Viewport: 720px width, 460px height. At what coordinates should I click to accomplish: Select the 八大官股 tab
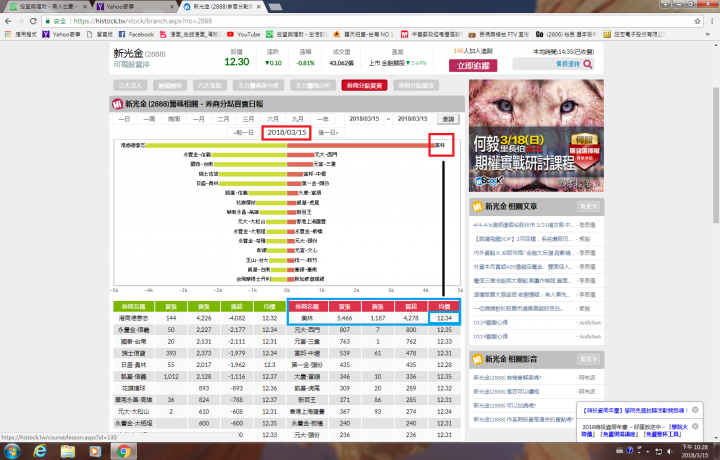pyautogui.click(x=210, y=85)
